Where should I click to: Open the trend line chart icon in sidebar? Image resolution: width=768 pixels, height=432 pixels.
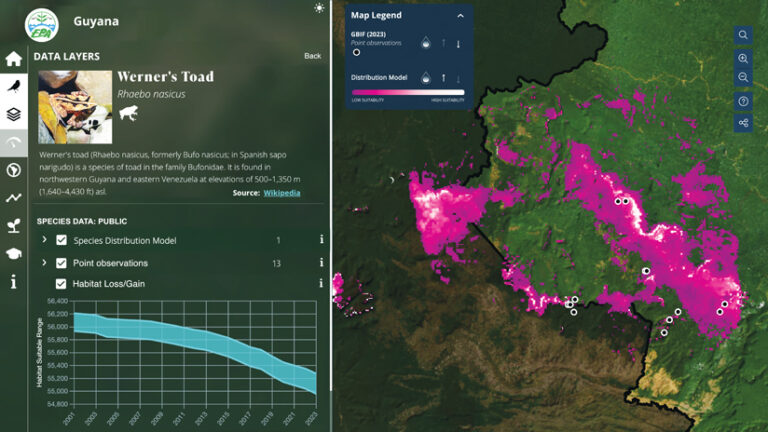[x=14, y=198]
